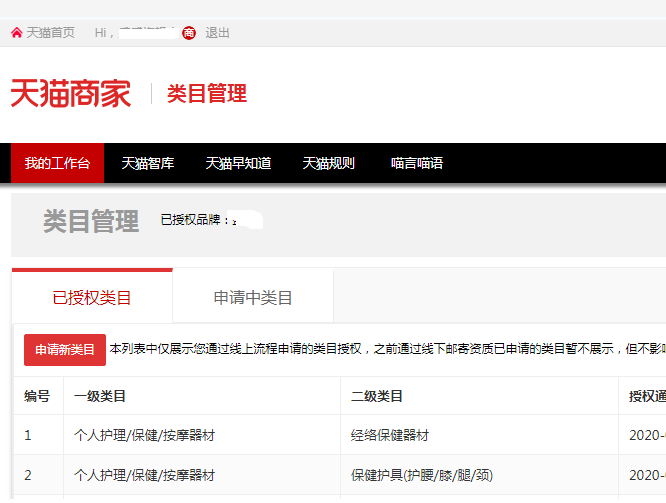The height and width of the screenshot is (503, 666).
Task: Click the 已授权品牌 label
Action: (195, 220)
